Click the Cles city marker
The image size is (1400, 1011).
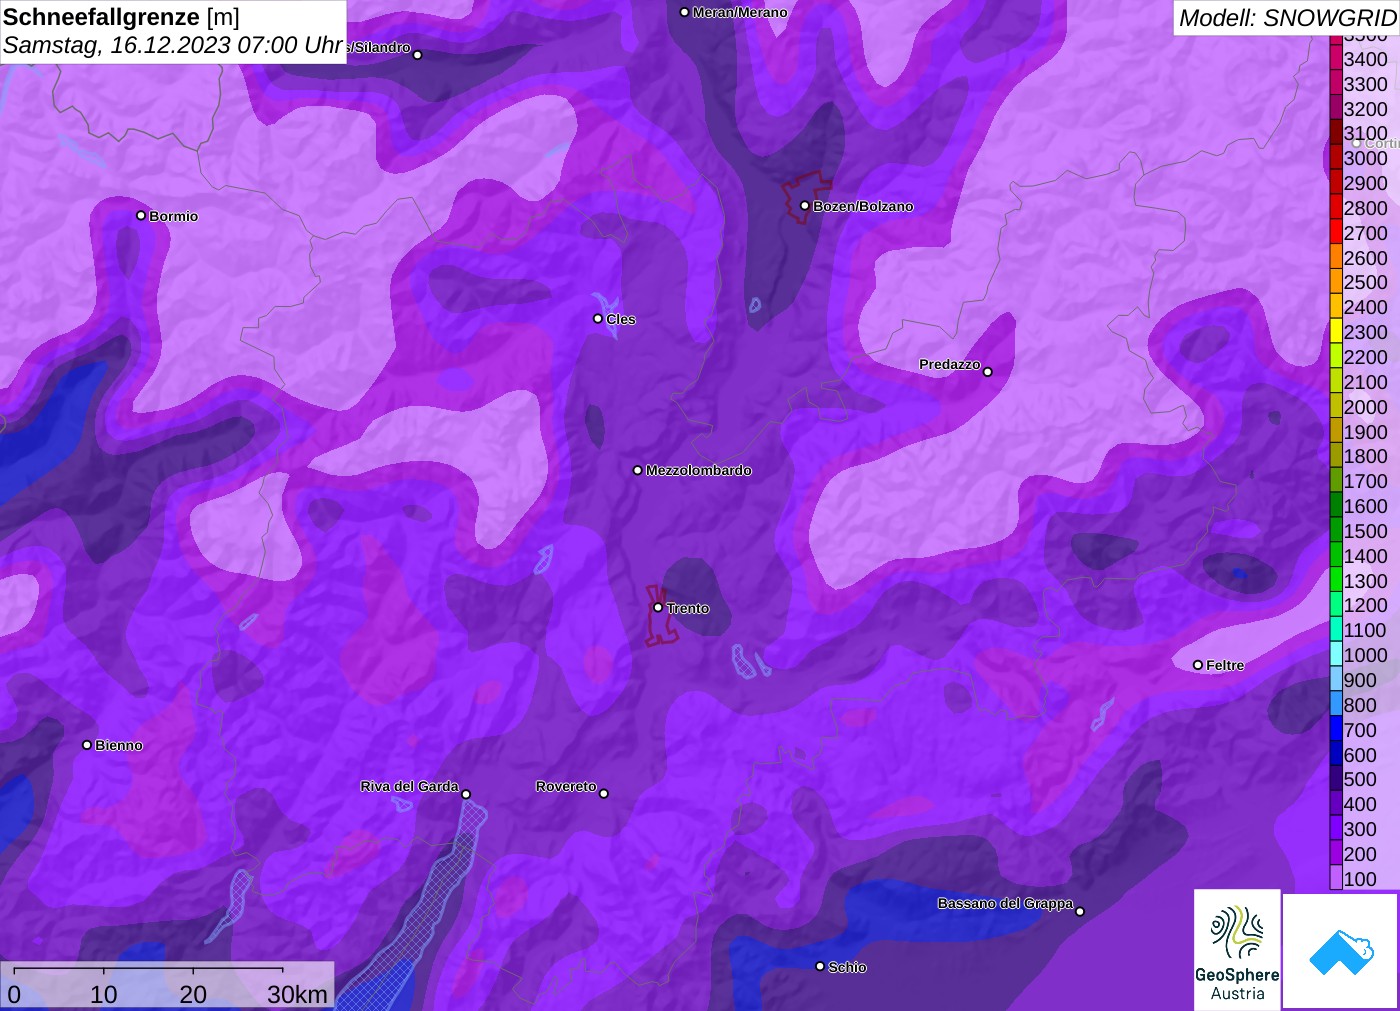coord(598,318)
